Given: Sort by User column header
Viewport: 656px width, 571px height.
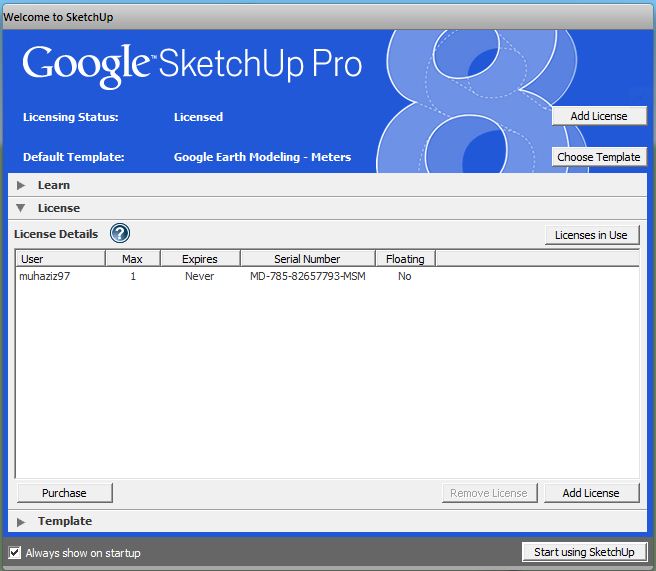Looking at the screenshot, I should (x=61, y=259).
